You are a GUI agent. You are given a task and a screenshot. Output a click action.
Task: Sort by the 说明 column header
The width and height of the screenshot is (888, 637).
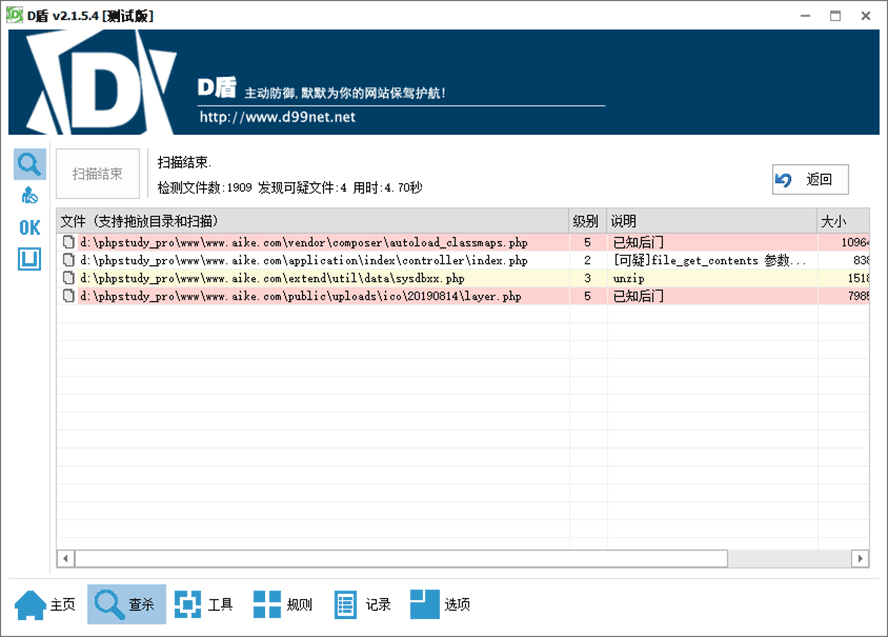click(x=710, y=221)
